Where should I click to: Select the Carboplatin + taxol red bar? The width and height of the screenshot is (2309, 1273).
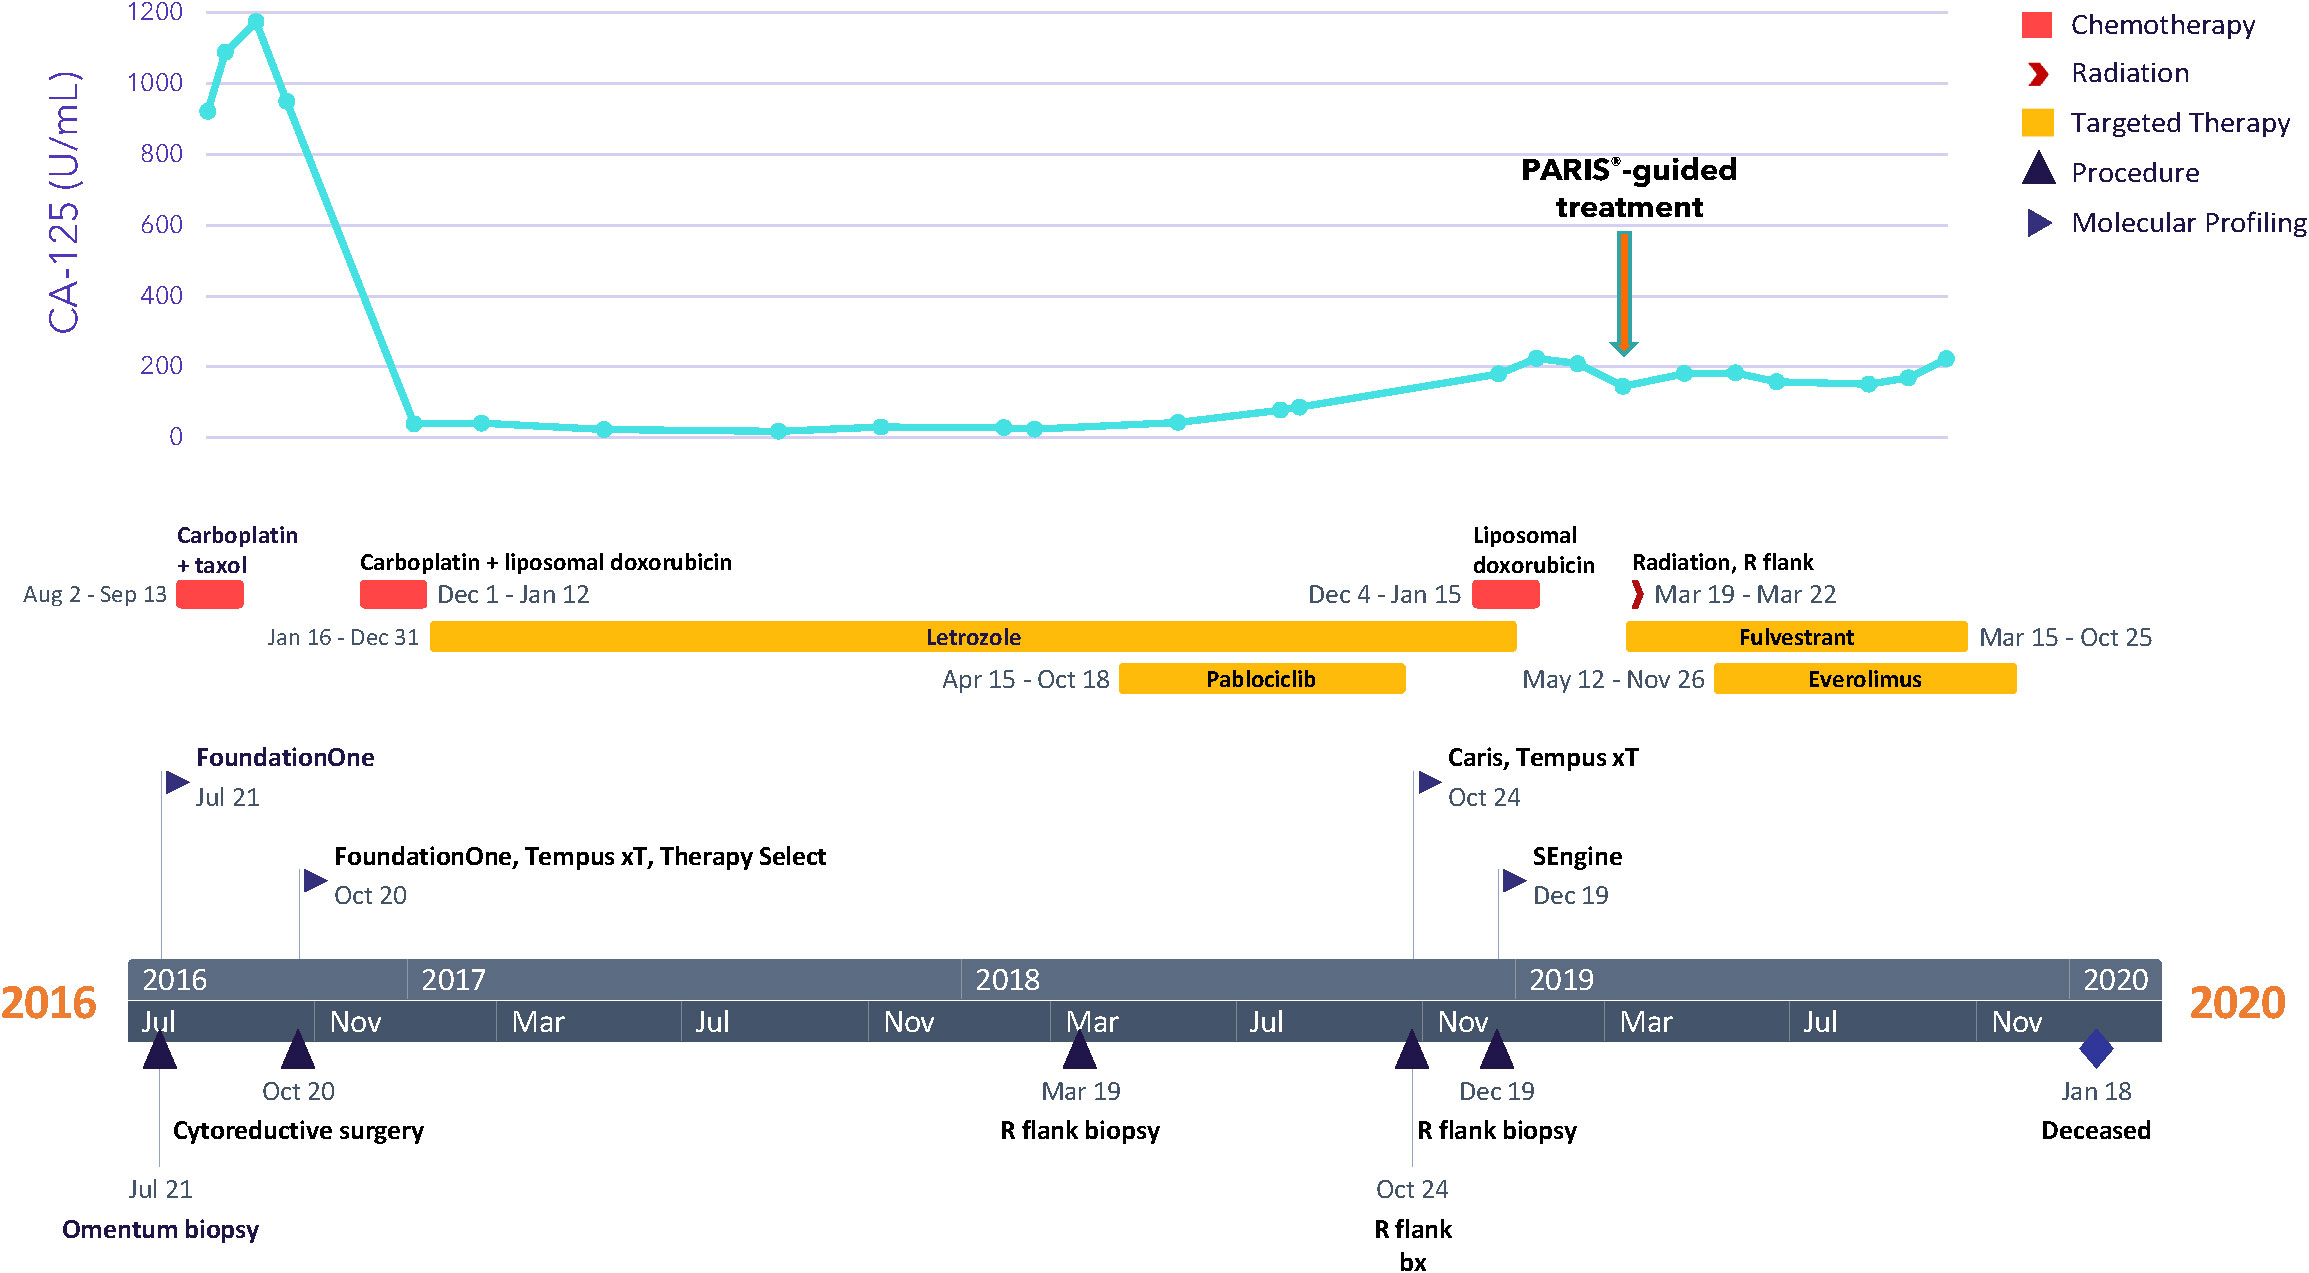click(210, 594)
